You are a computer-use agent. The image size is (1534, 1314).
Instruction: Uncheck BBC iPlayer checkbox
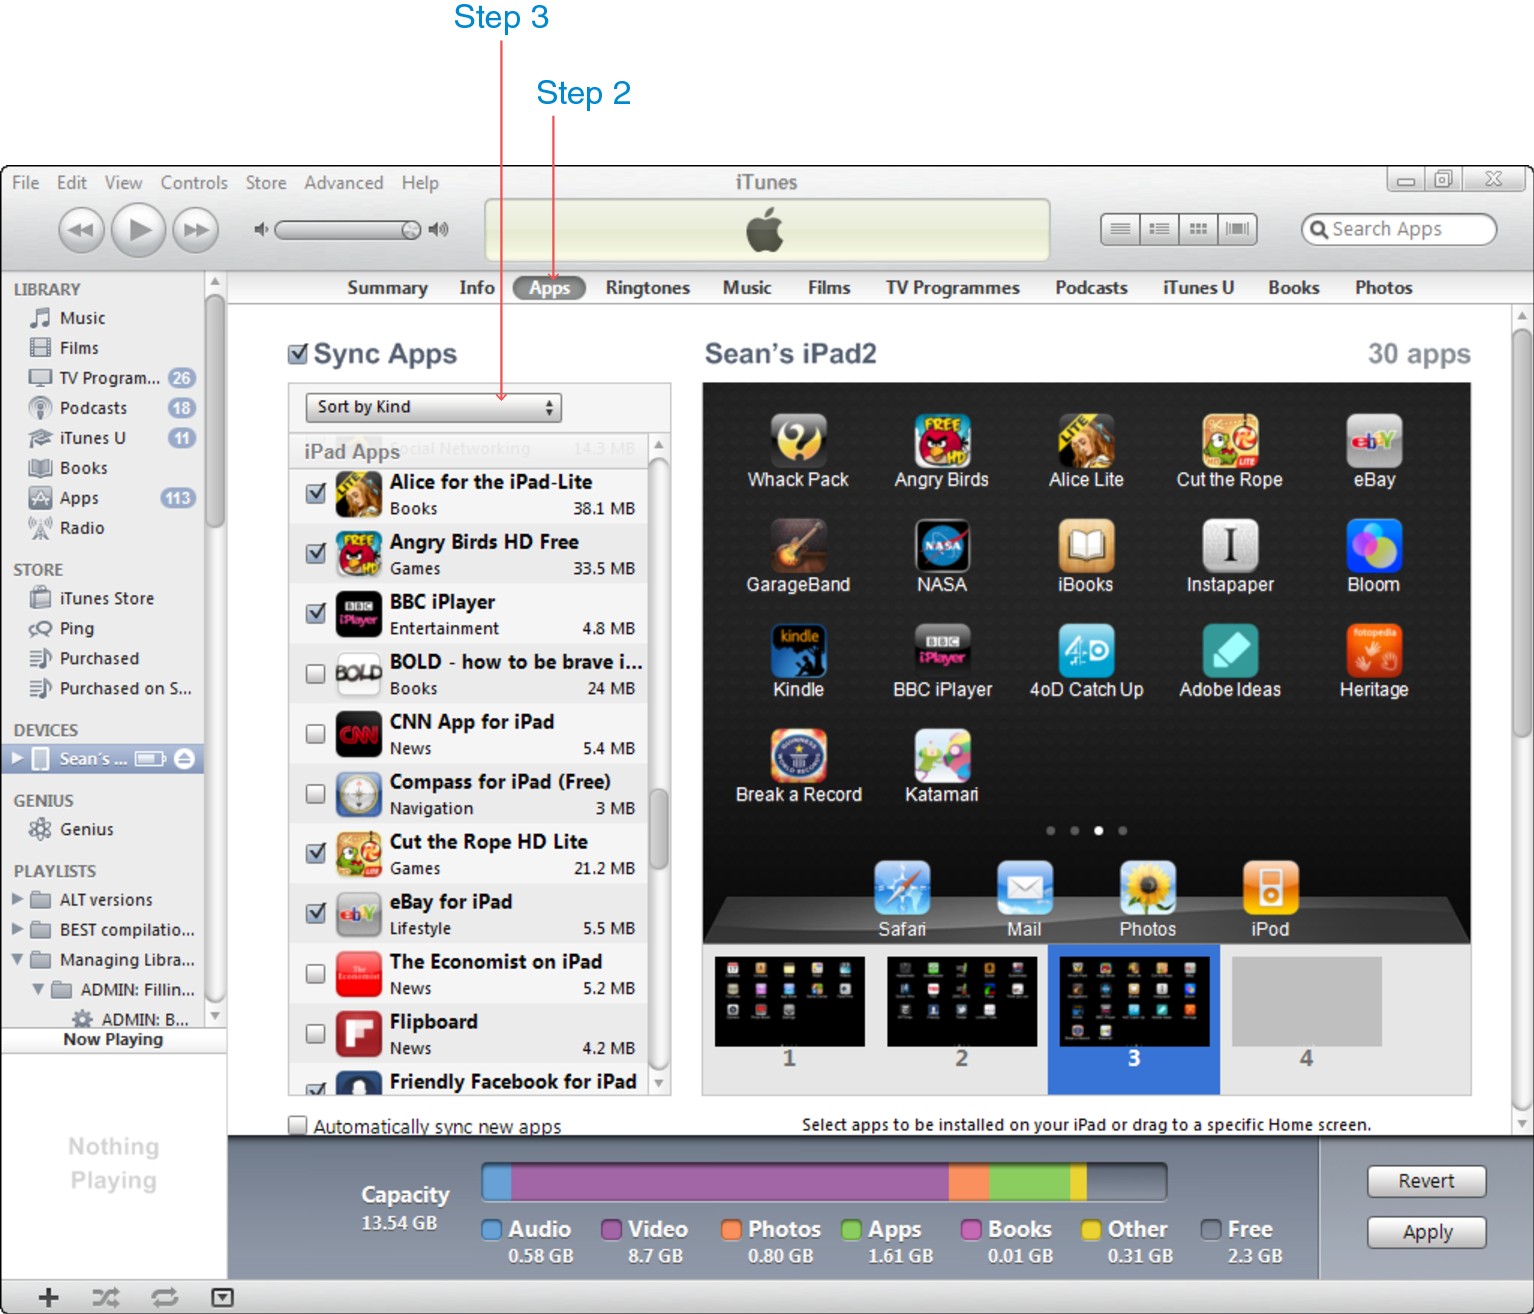point(316,613)
